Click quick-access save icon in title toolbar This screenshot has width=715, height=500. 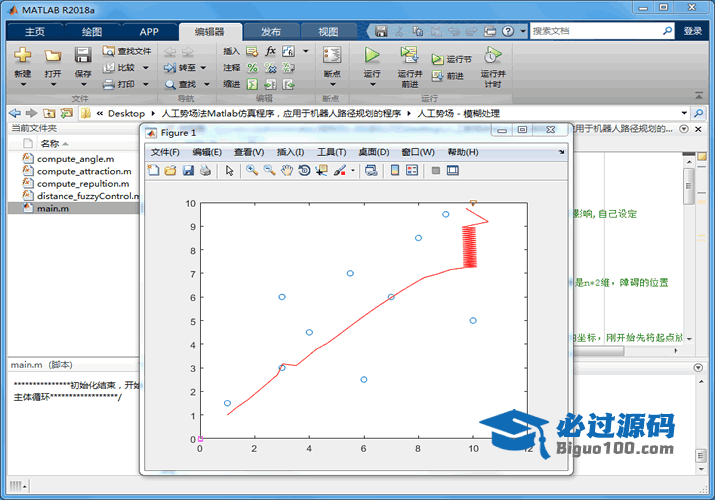coord(381,31)
